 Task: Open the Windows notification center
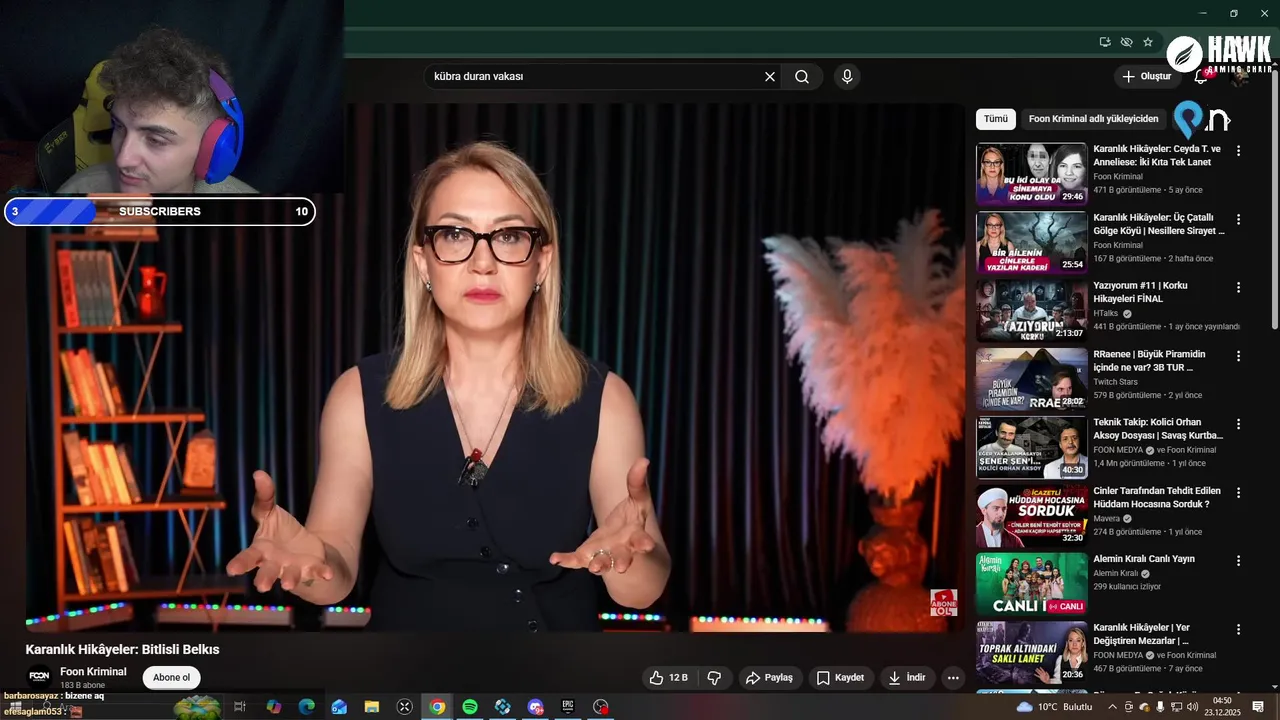click(1258, 707)
